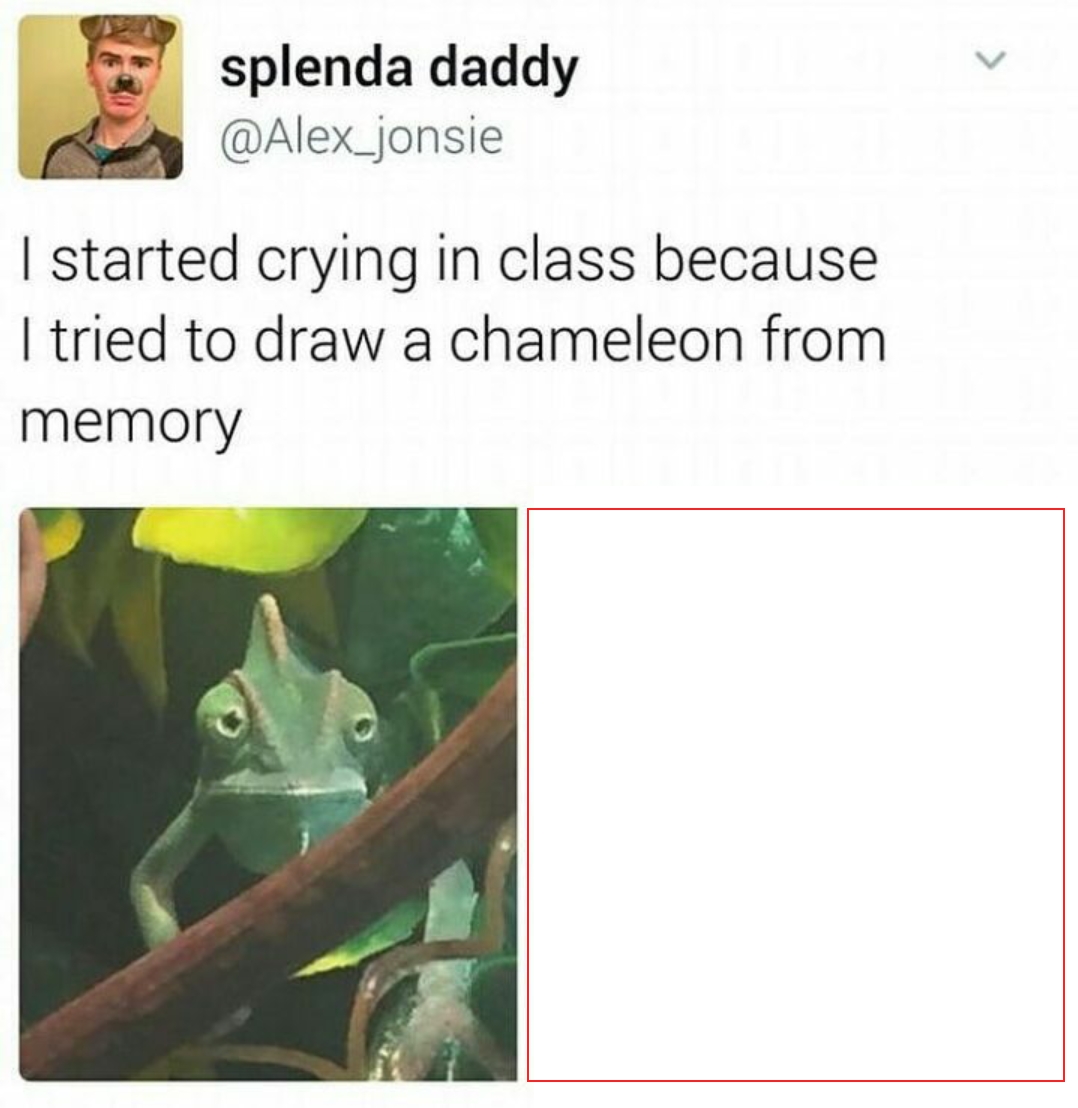Tap the dog filter nose on the avatar
Screen dimensions: 1078x1108
tap(124, 83)
